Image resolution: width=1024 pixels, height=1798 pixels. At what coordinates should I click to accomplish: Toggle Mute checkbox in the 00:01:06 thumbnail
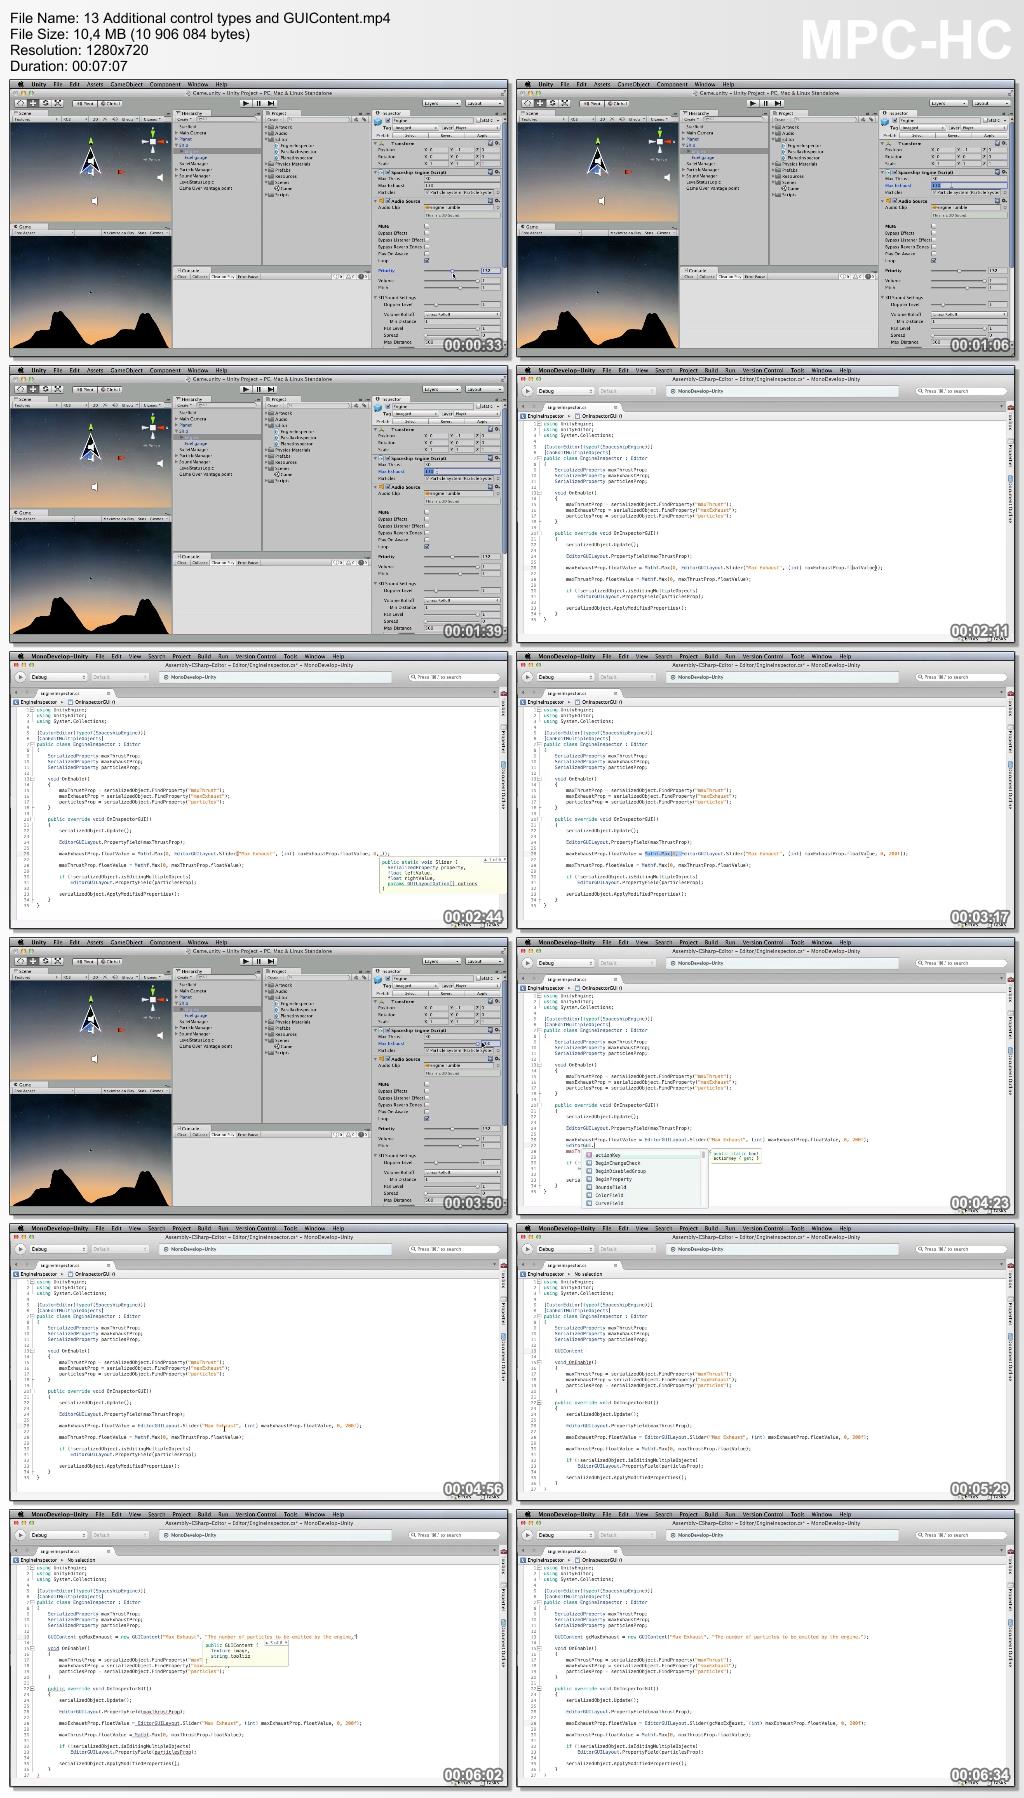point(933,226)
